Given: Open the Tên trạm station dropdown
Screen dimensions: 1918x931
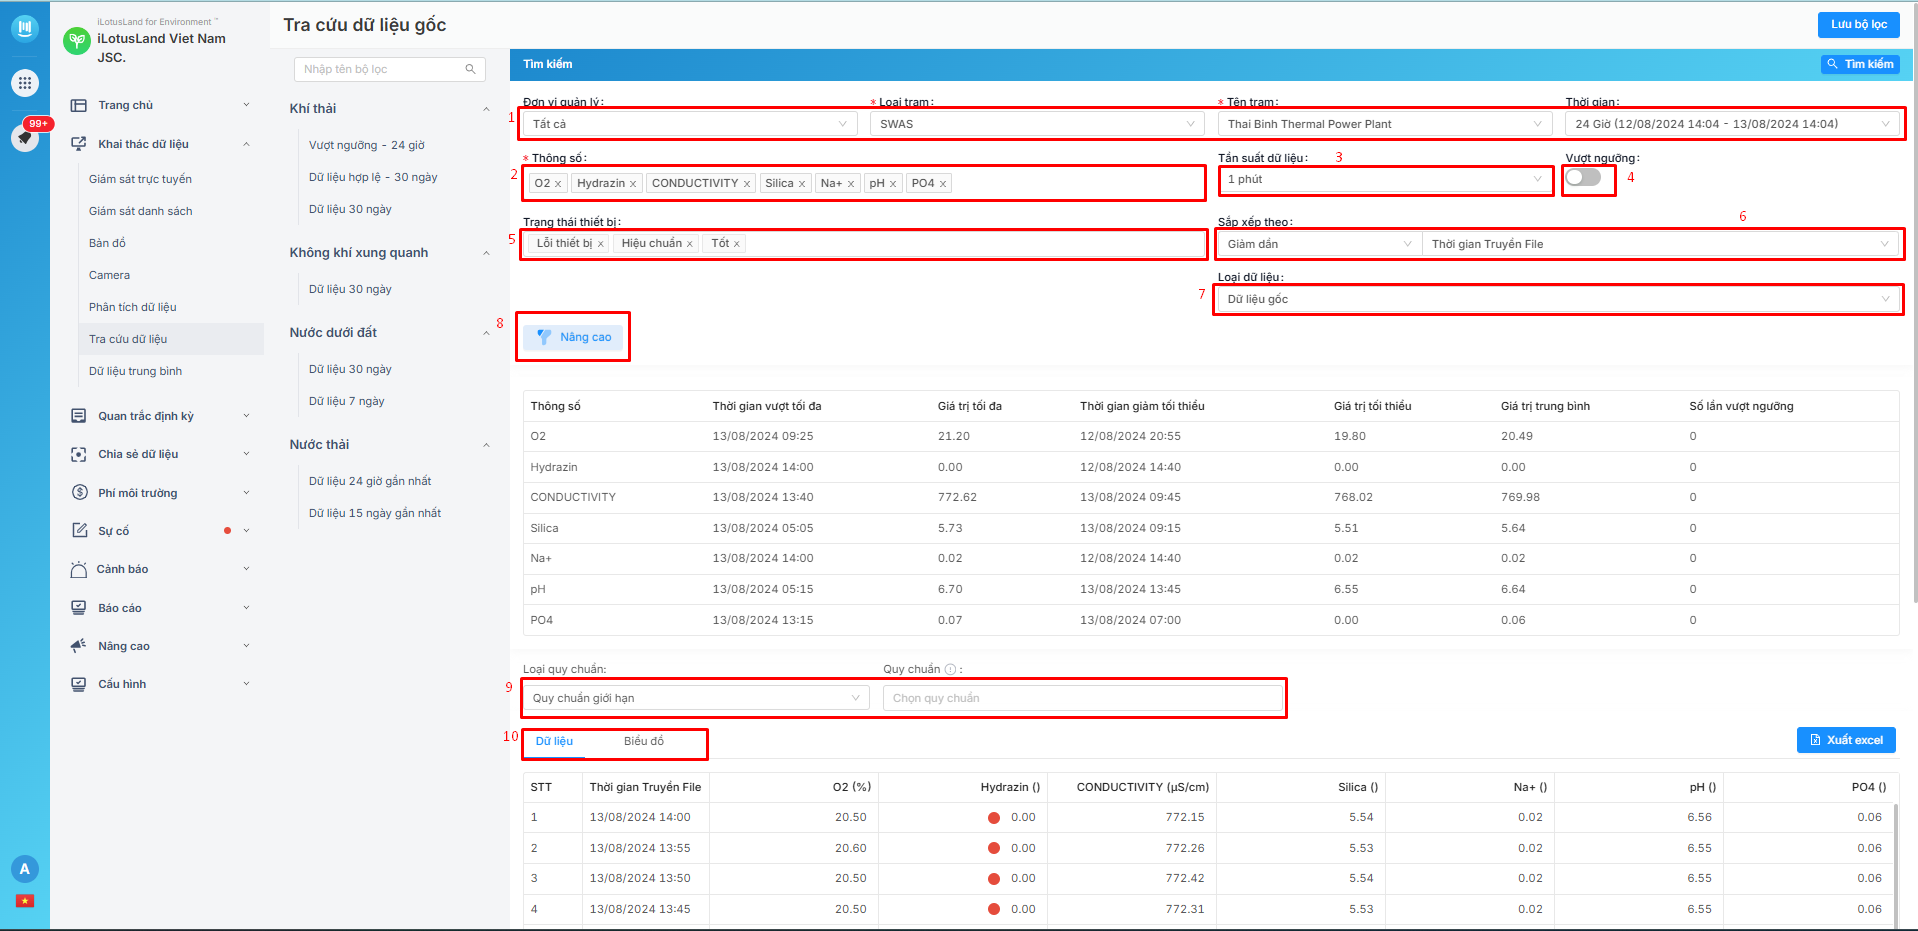Looking at the screenshot, I should (x=1385, y=124).
